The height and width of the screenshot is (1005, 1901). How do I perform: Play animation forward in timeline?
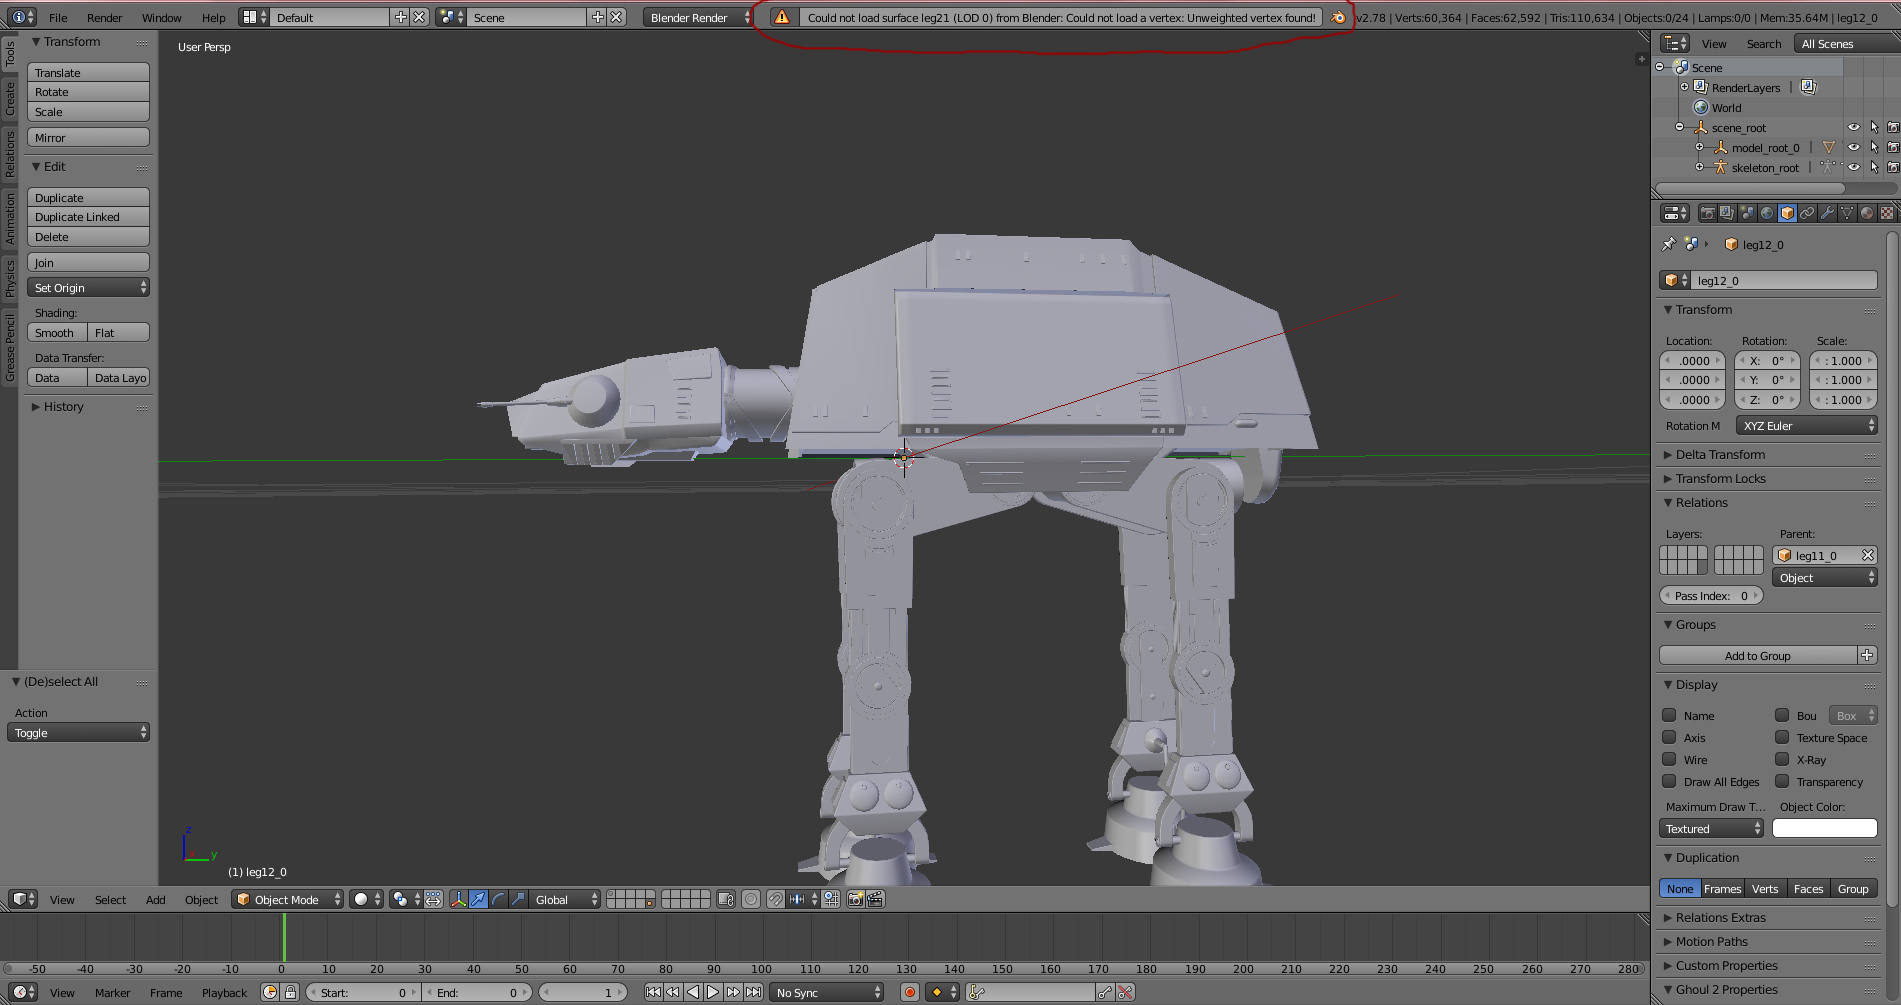pyautogui.click(x=713, y=992)
